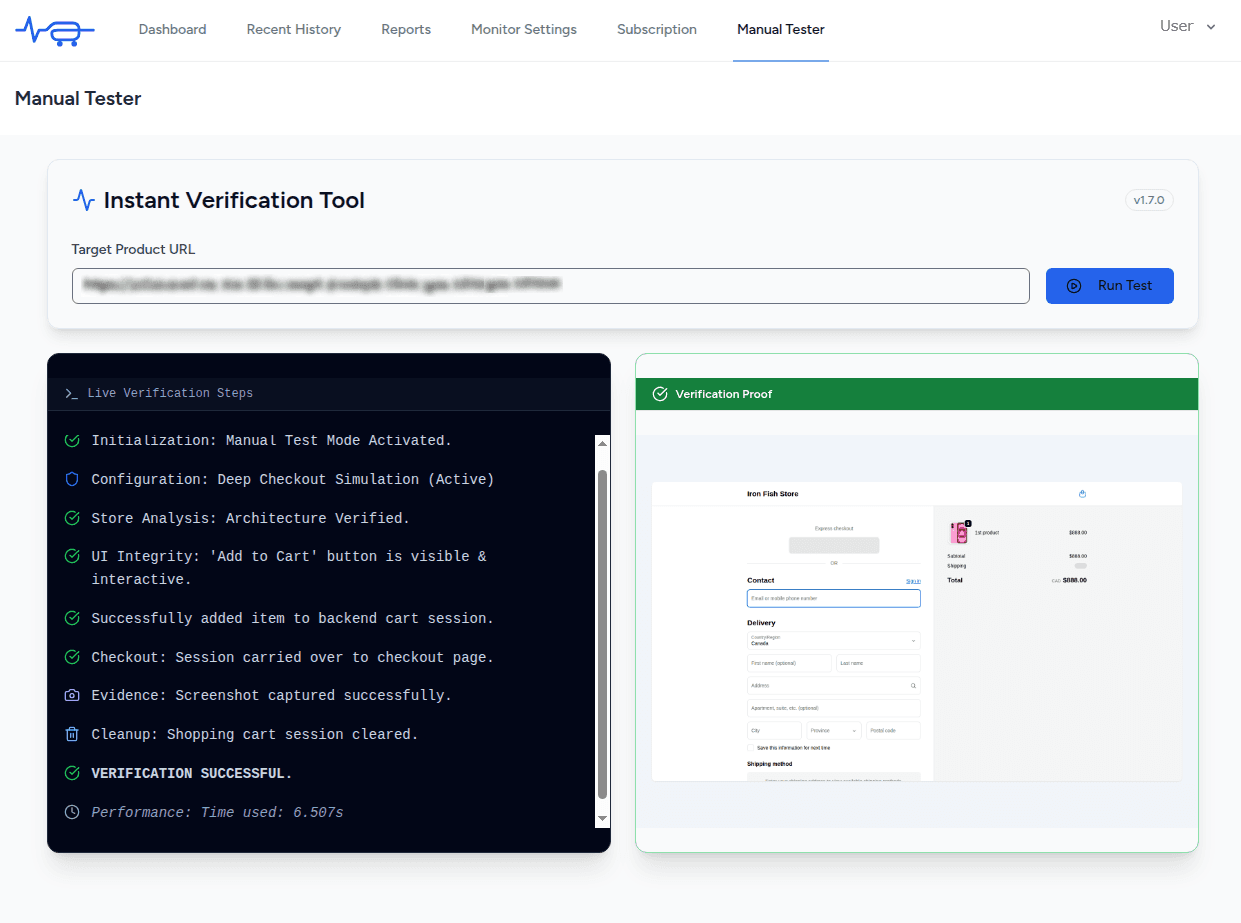Click the blue app logo icon

click(x=54, y=30)
